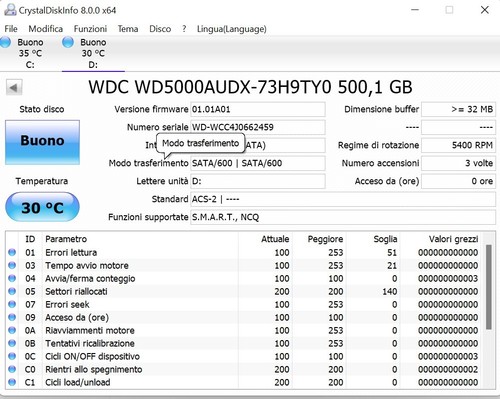This screenshot has width=500, height=399.
Task: Open the Lingua(Language) menu
Action: (232, 29)
